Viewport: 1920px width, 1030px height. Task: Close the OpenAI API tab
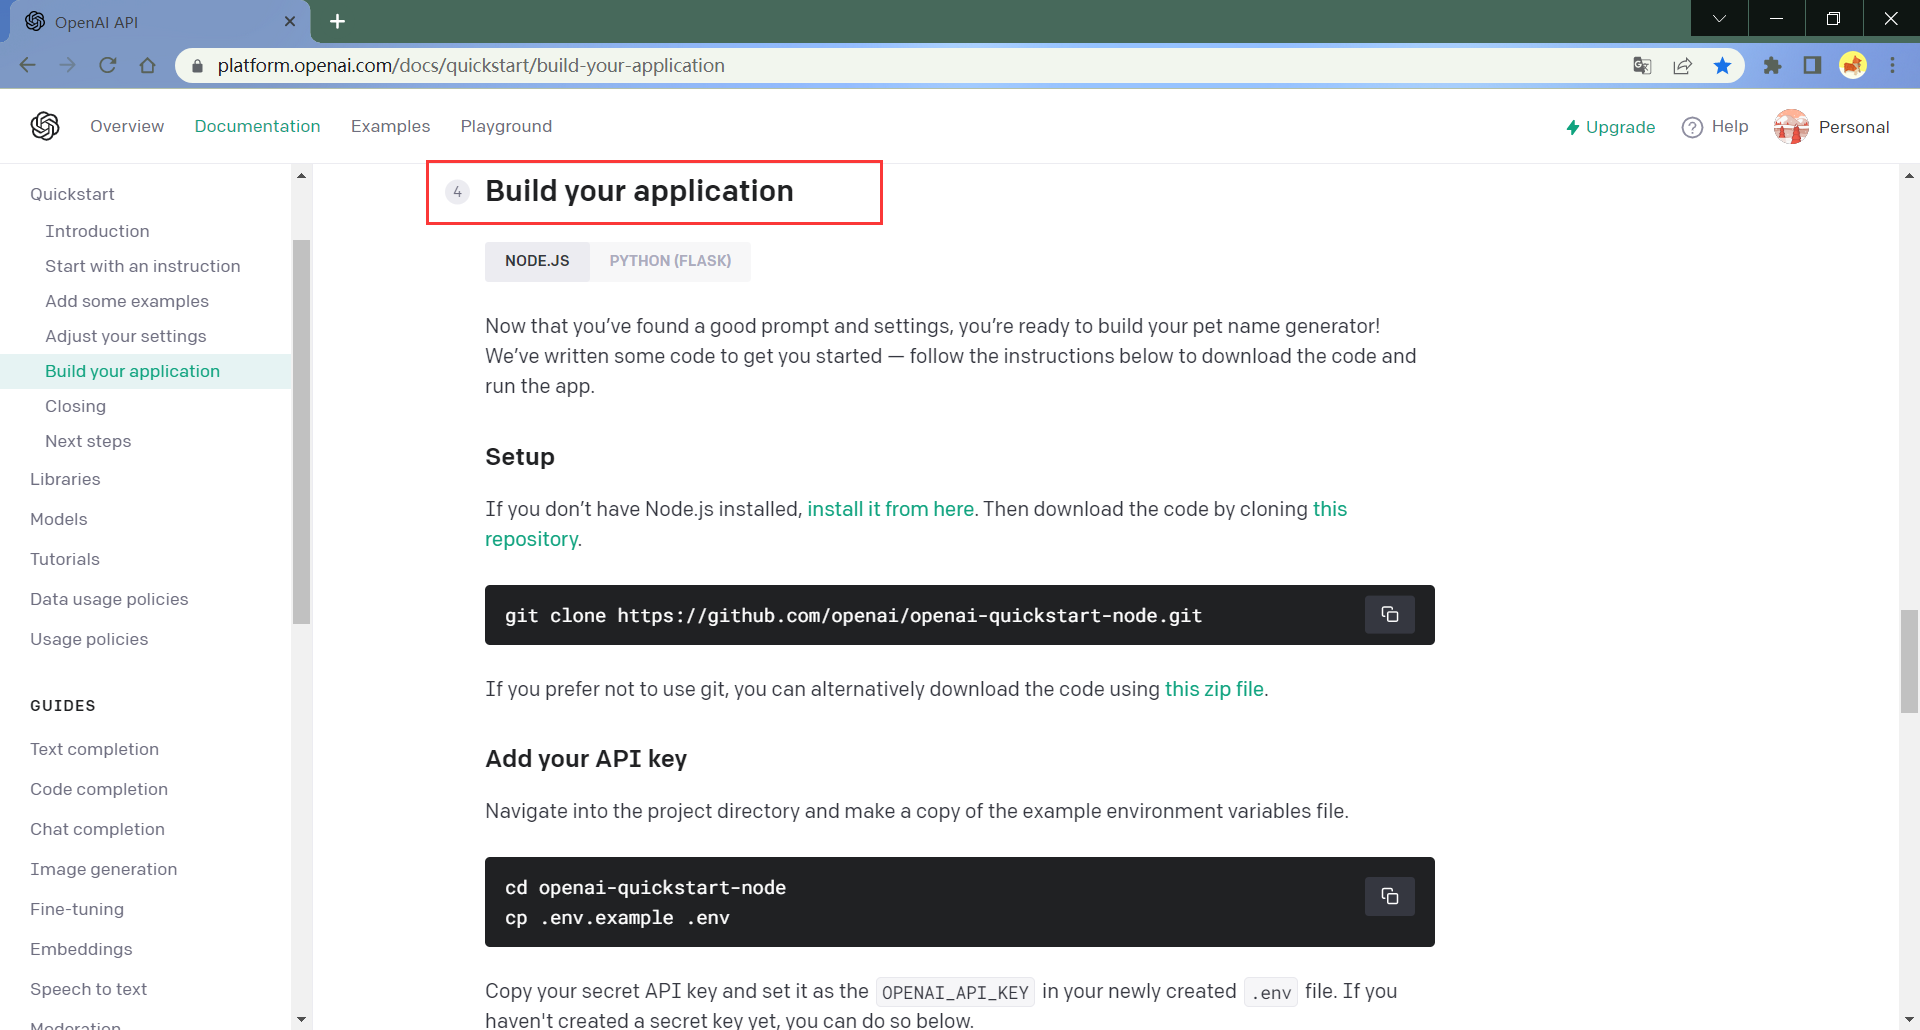290,21
